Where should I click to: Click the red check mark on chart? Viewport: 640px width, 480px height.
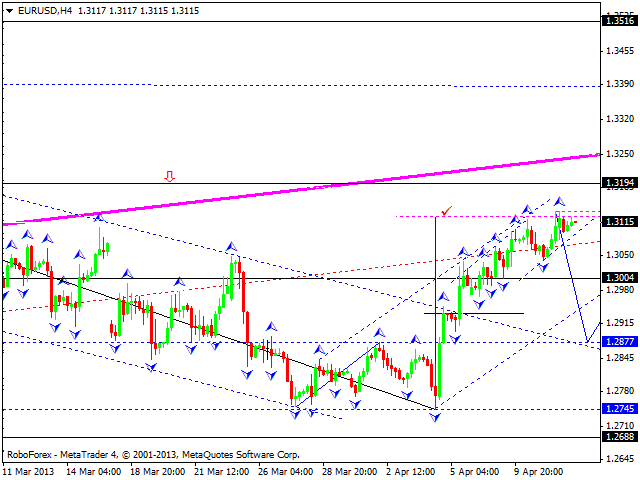coord(446,212)
